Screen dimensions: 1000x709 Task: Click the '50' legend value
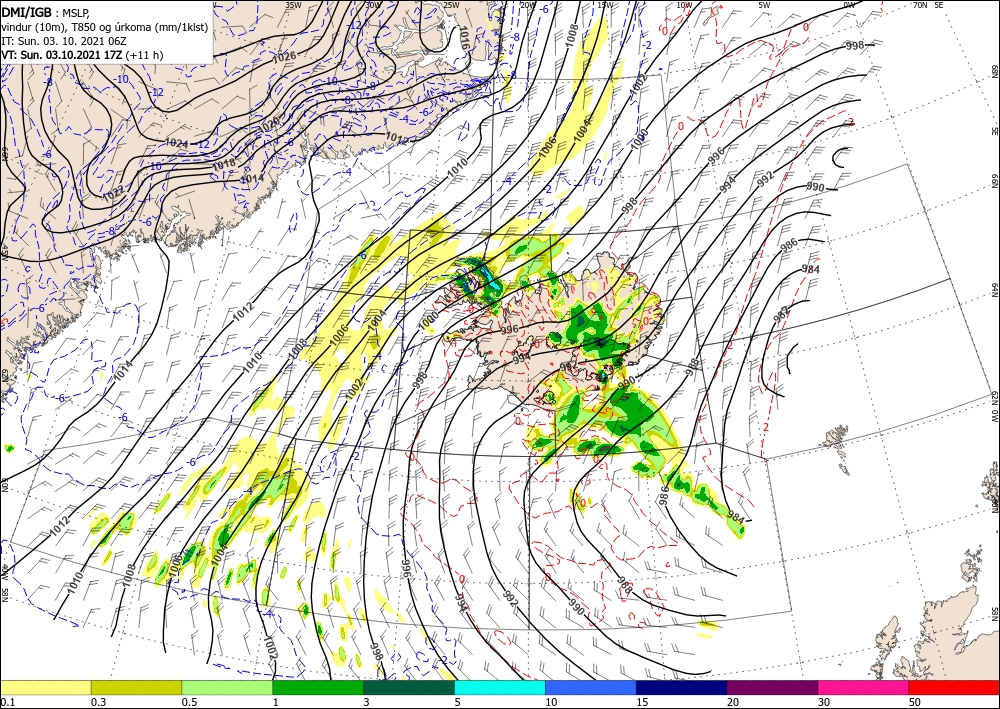point(915,702)
